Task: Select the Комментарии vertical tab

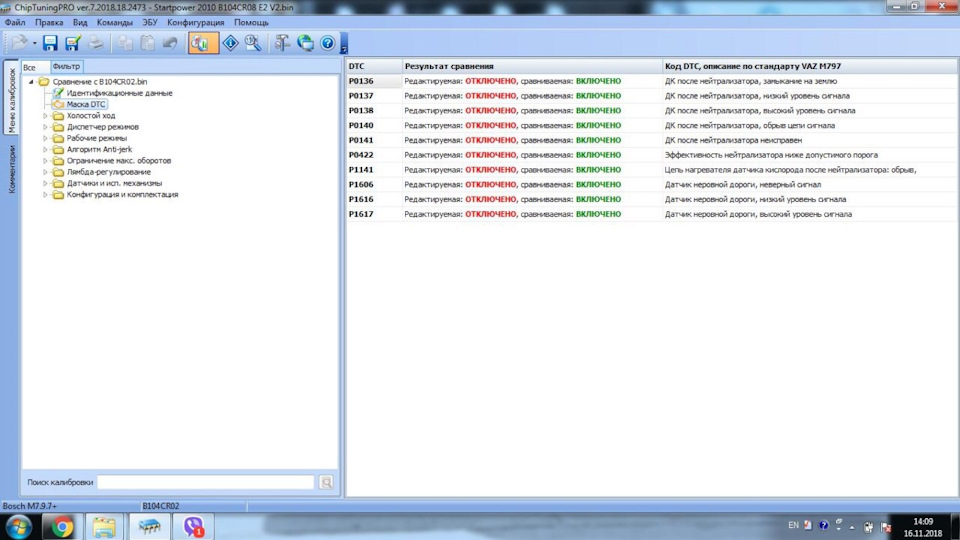Action: pyautogui.click(x=11, y=170)
